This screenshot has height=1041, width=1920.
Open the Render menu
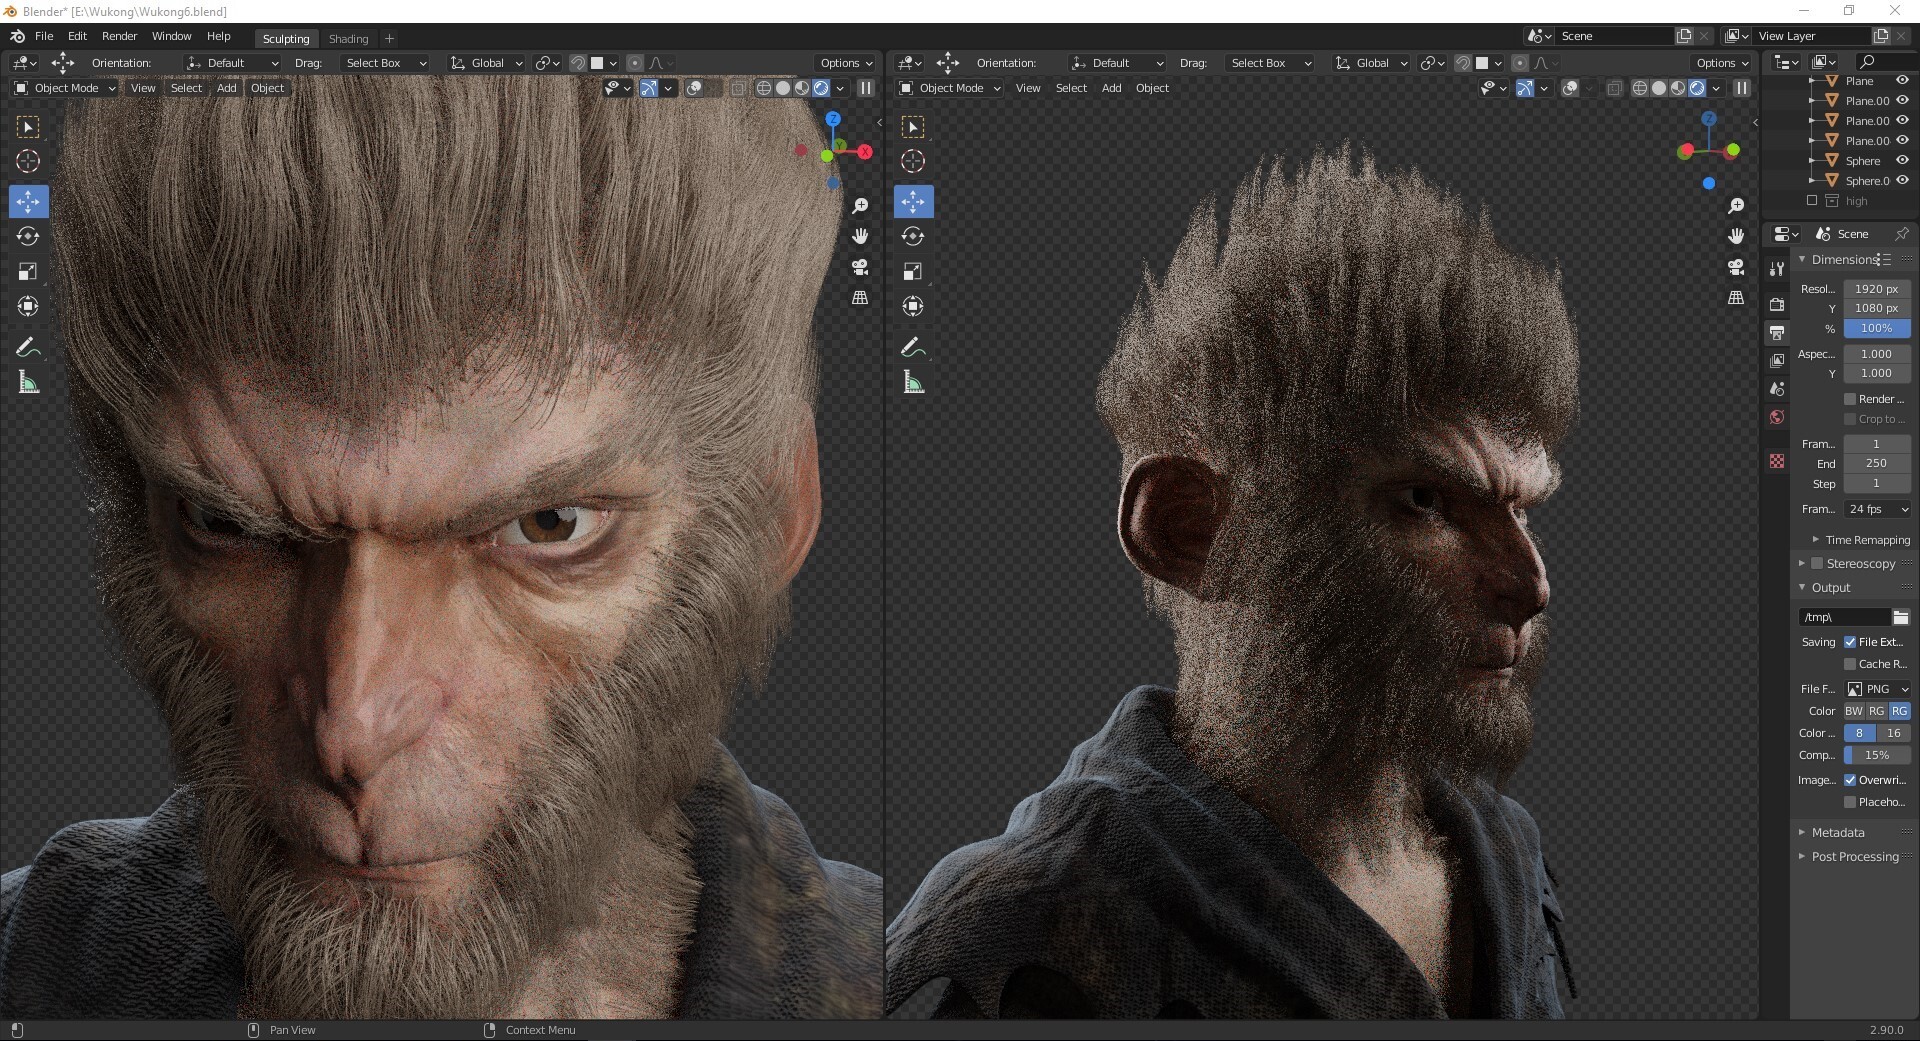(119, 36)
